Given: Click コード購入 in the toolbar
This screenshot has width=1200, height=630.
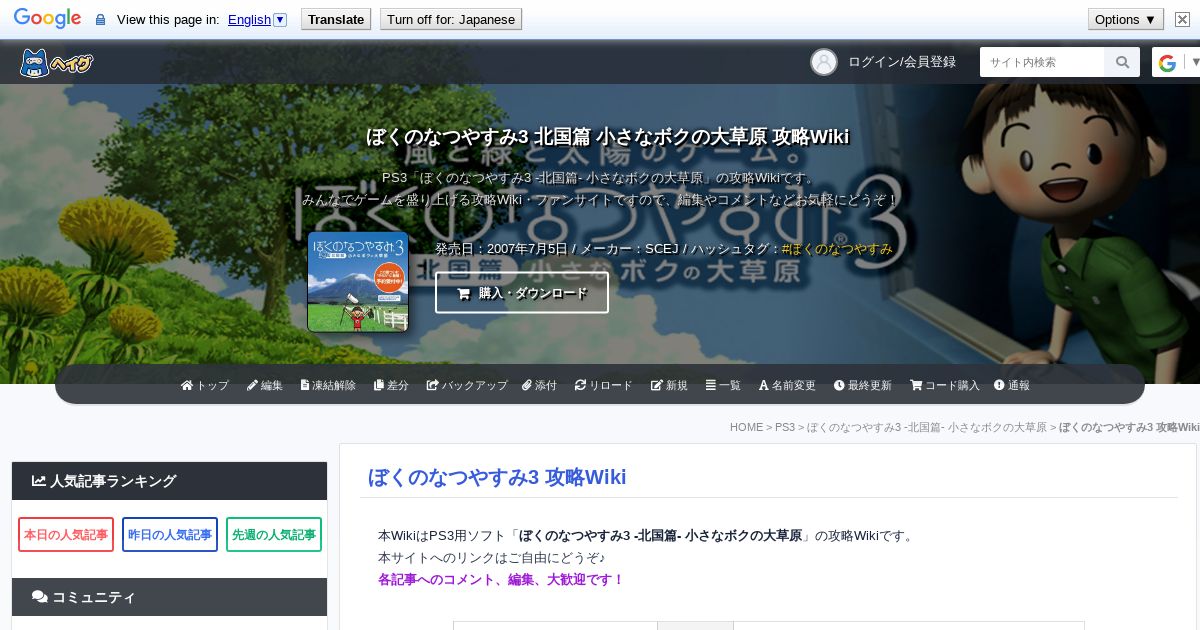Looking at the screenshot, I should [945, 385].
